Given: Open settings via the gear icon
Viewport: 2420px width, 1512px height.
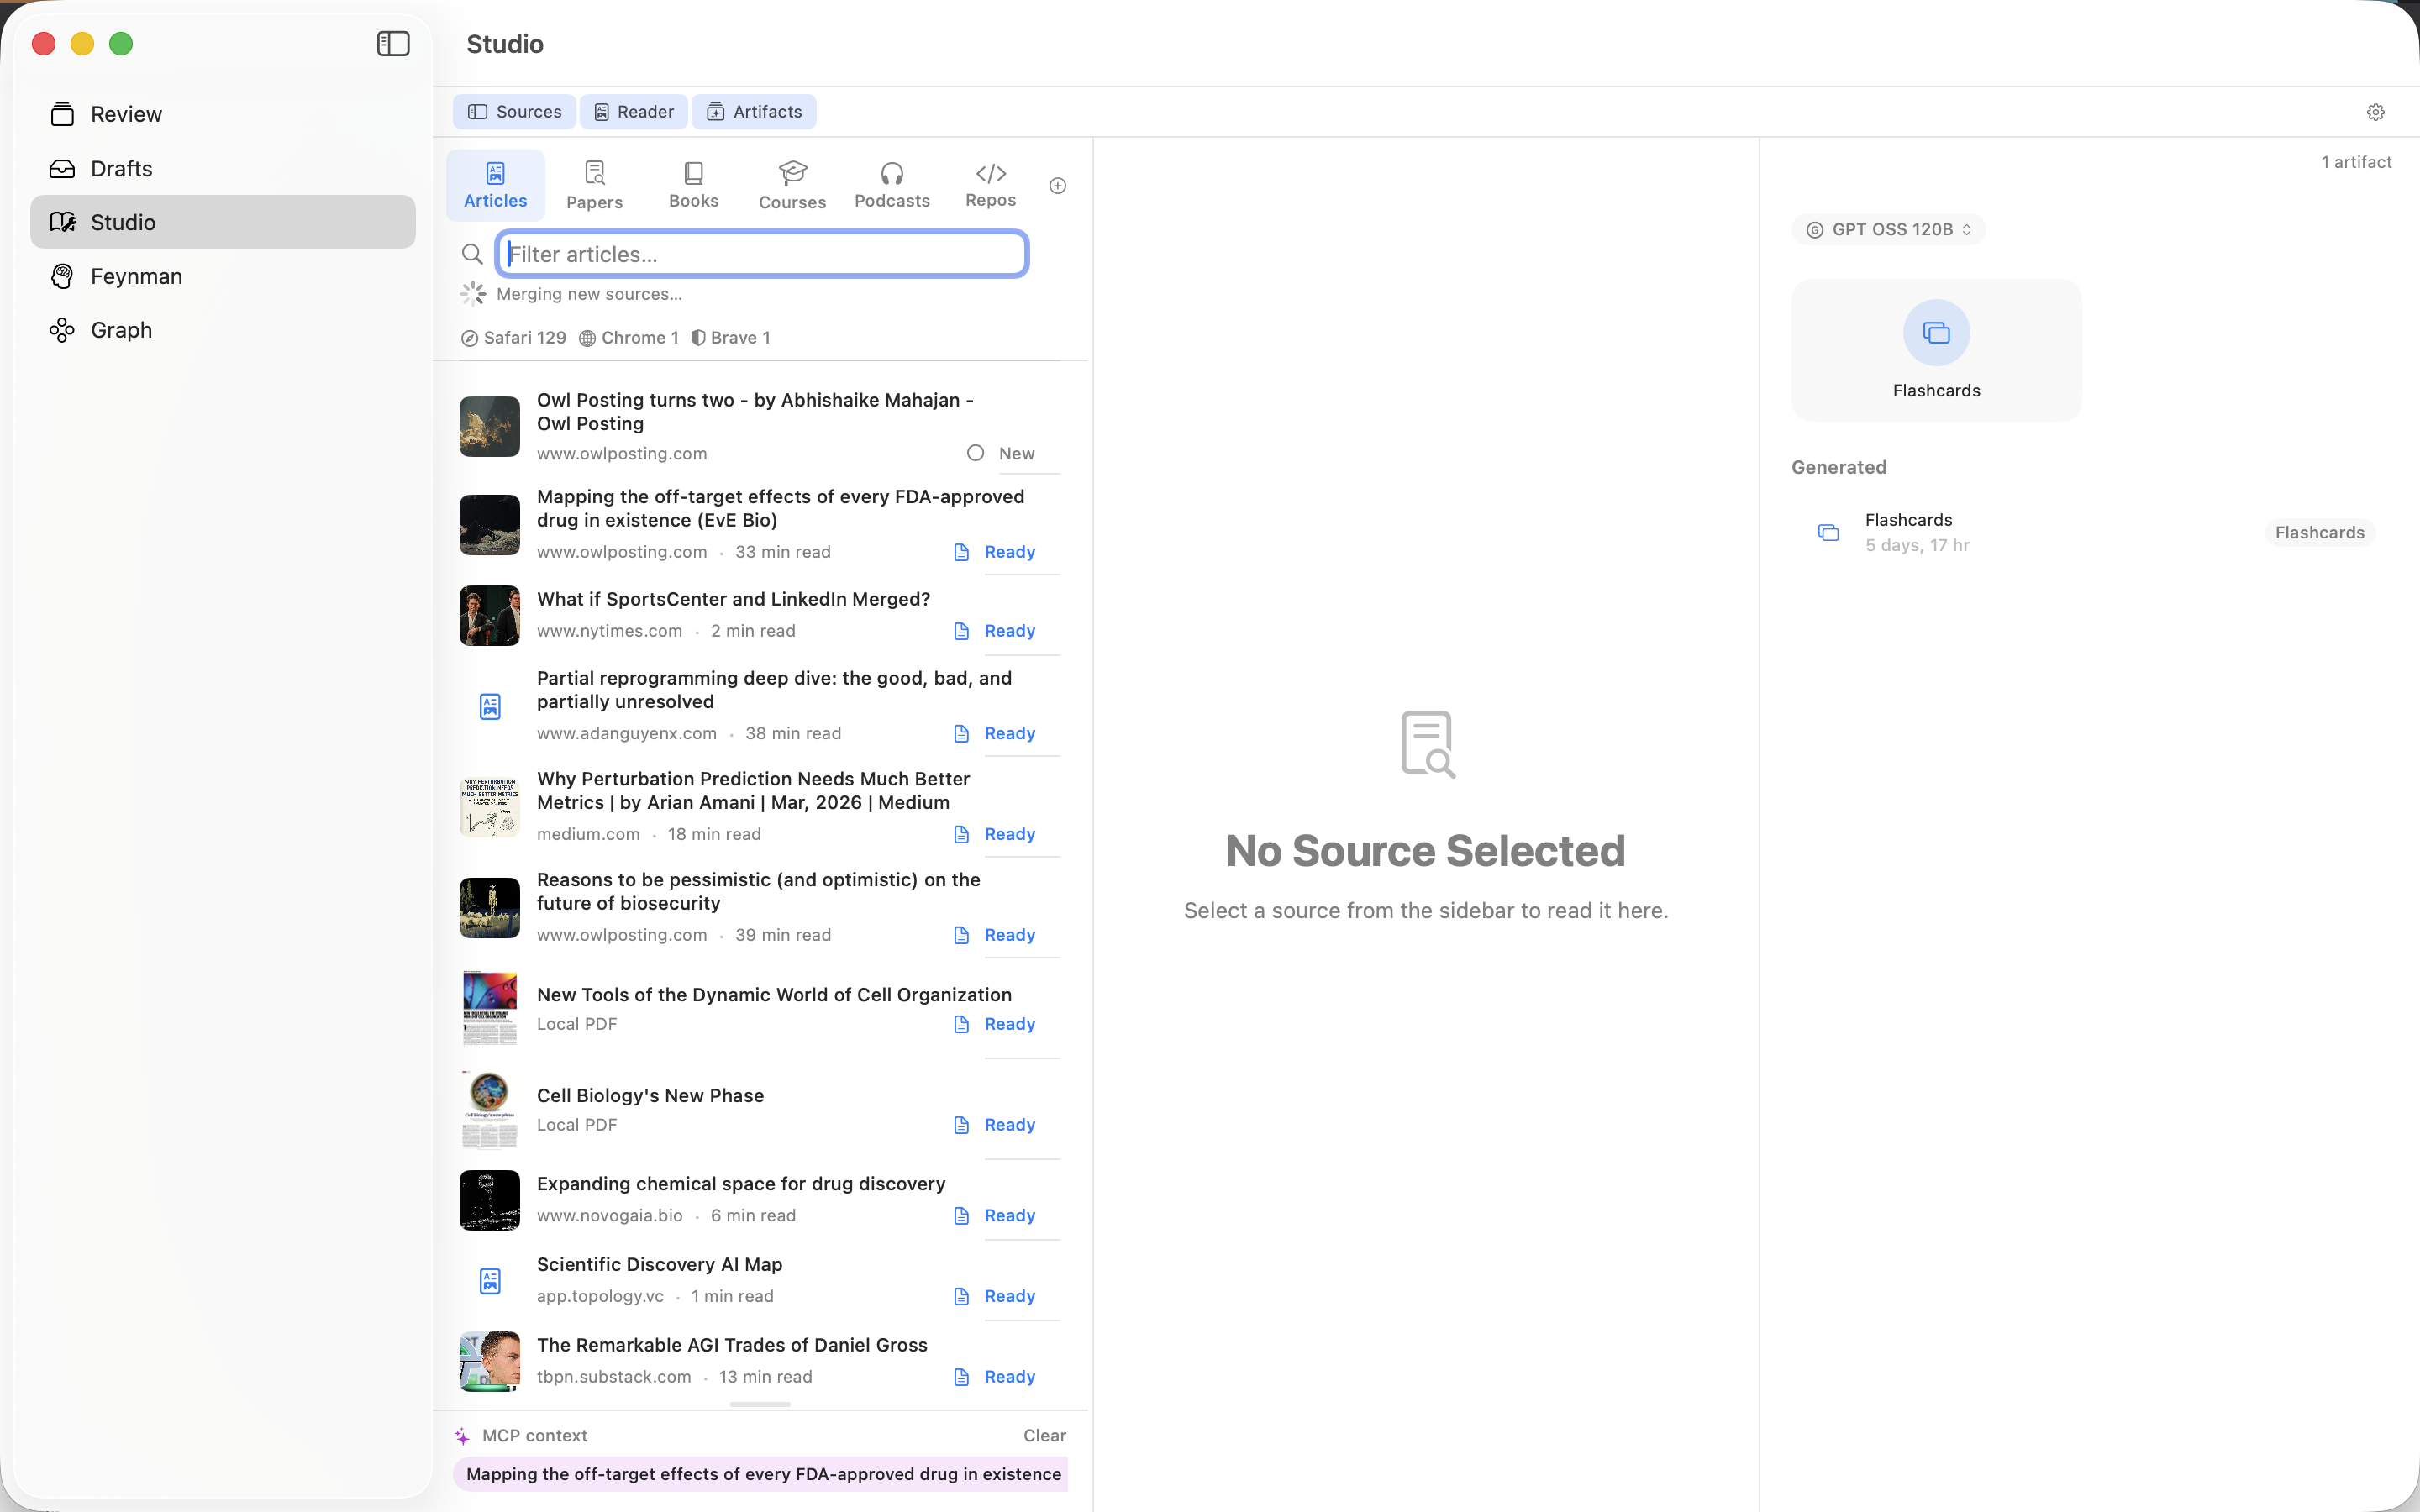Looking at the screenshot, I should coord(2375,111).
